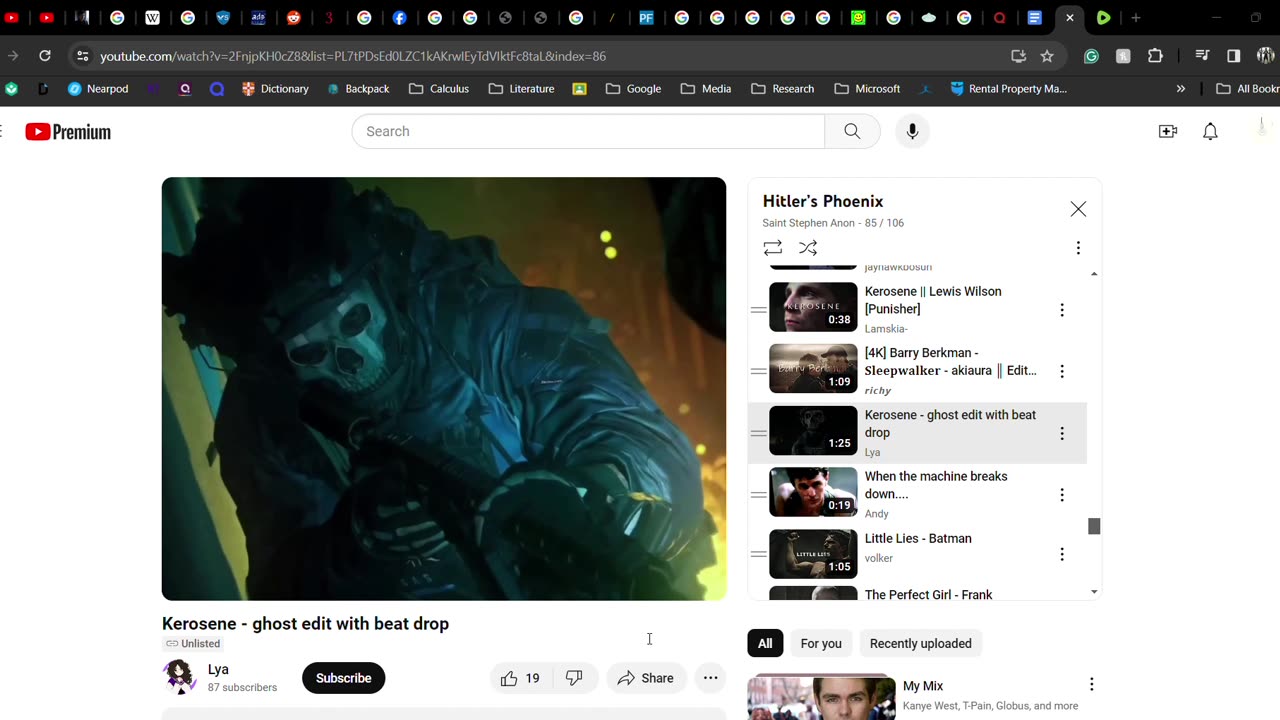Open the browser media controls icon

[x=1202, y=56]
